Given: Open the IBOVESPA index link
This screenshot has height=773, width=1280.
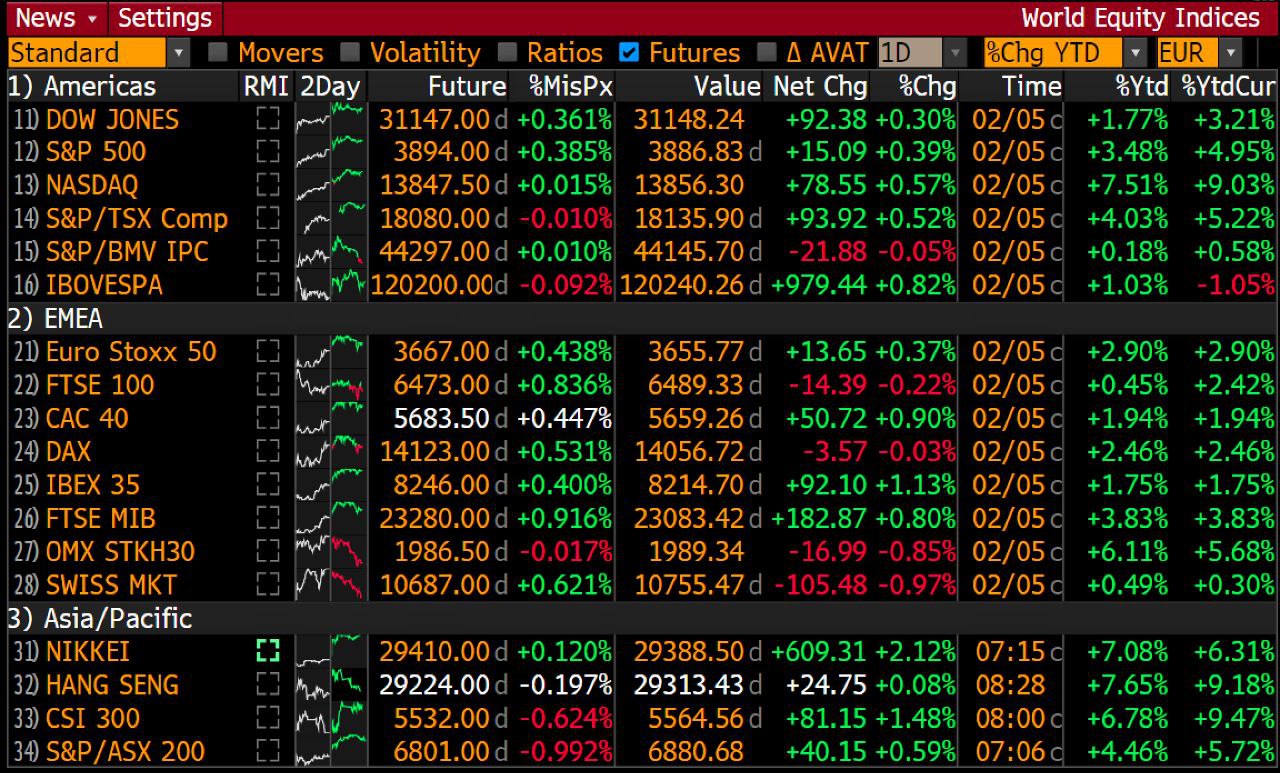Looking at the screenshot, I should pyautogui.click(x=104, y=285).
